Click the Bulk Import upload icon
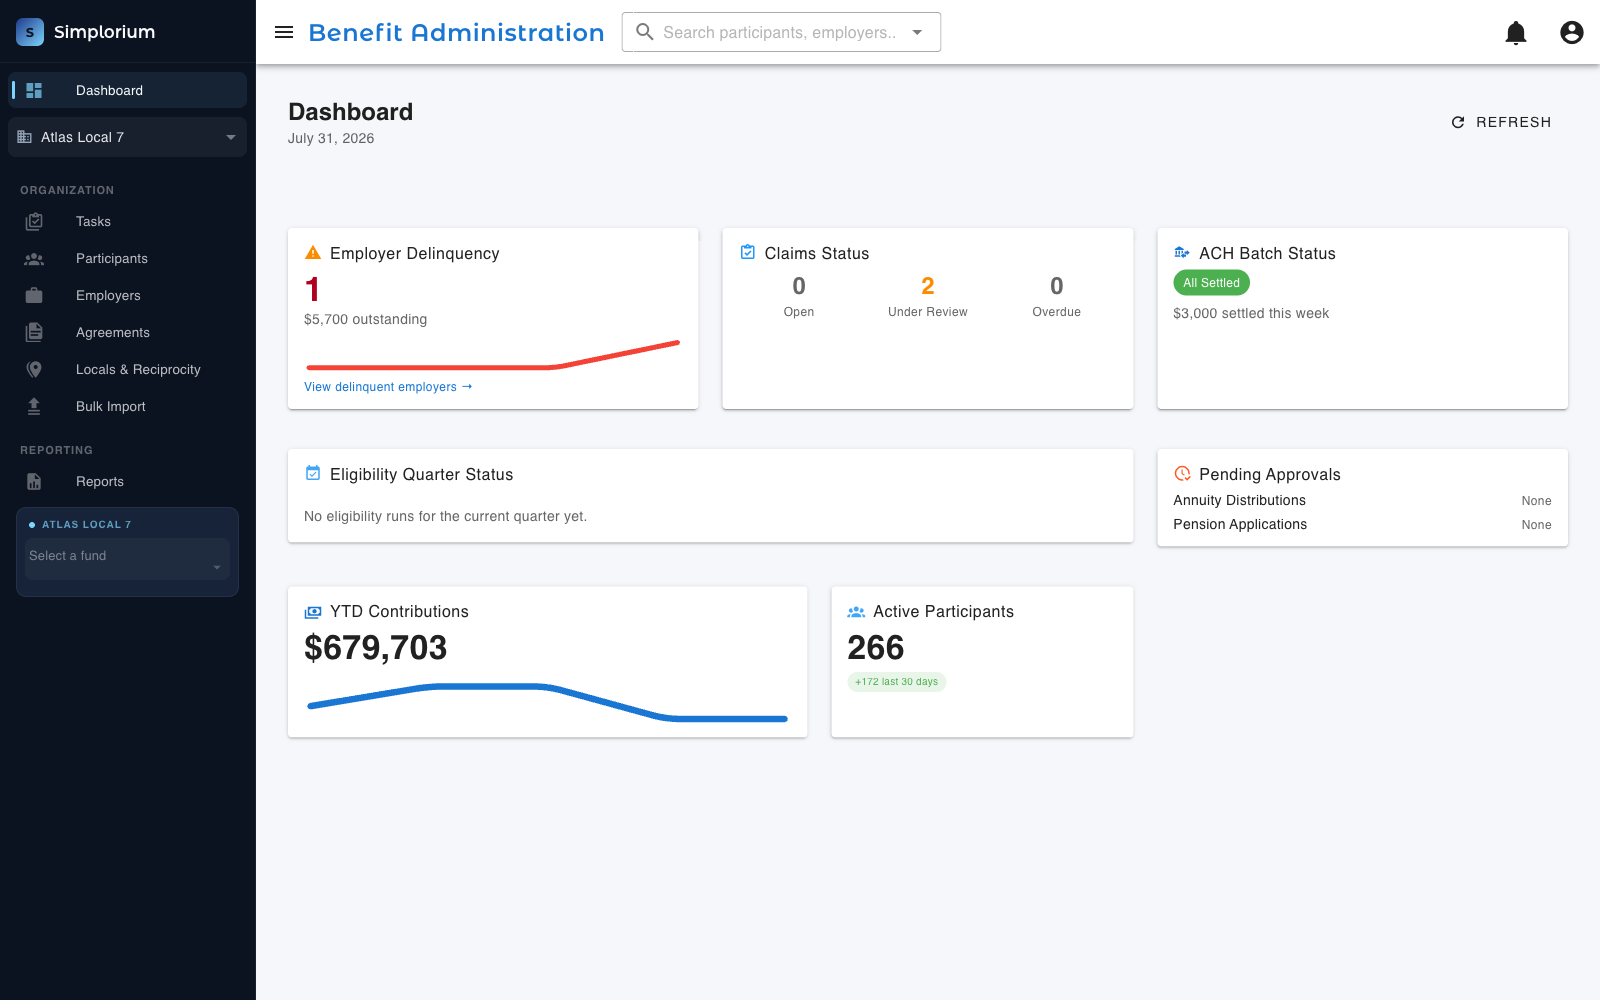The width and height of the screenshot is (1600, 1000). pos(34,406)
